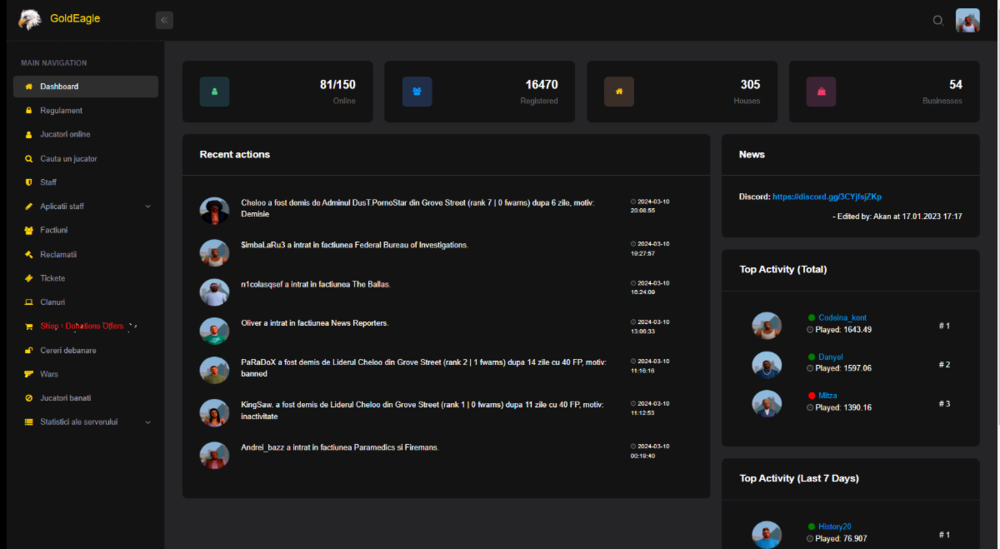Open Jucatori online in sidebar
Screen dimensions: 1000x549
[x=65, y=134]
